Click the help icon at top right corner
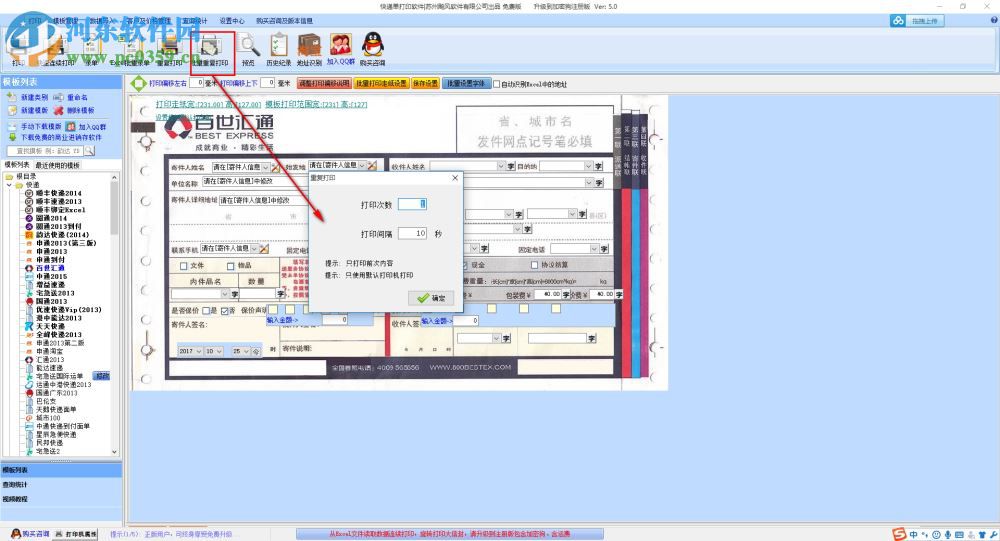Viewport: 1000px width, 541px height. tap(994, 20)
